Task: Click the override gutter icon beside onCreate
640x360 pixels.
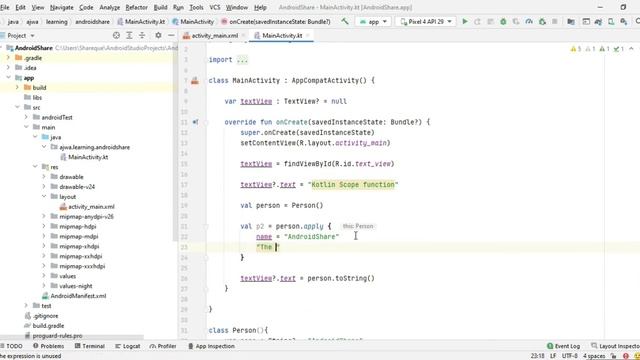Action: [x=196, y=122]
